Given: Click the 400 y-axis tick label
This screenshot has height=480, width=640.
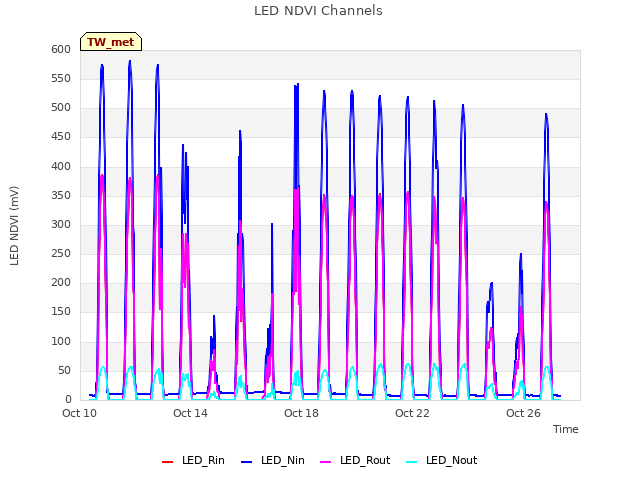Looking at the screenshot, I should click(x=61, y=167).
